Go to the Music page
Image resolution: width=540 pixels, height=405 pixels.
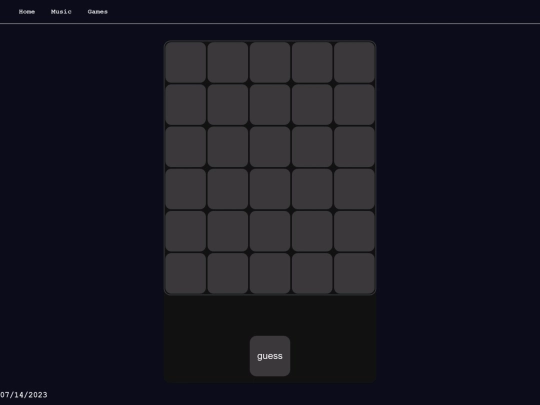61,12
